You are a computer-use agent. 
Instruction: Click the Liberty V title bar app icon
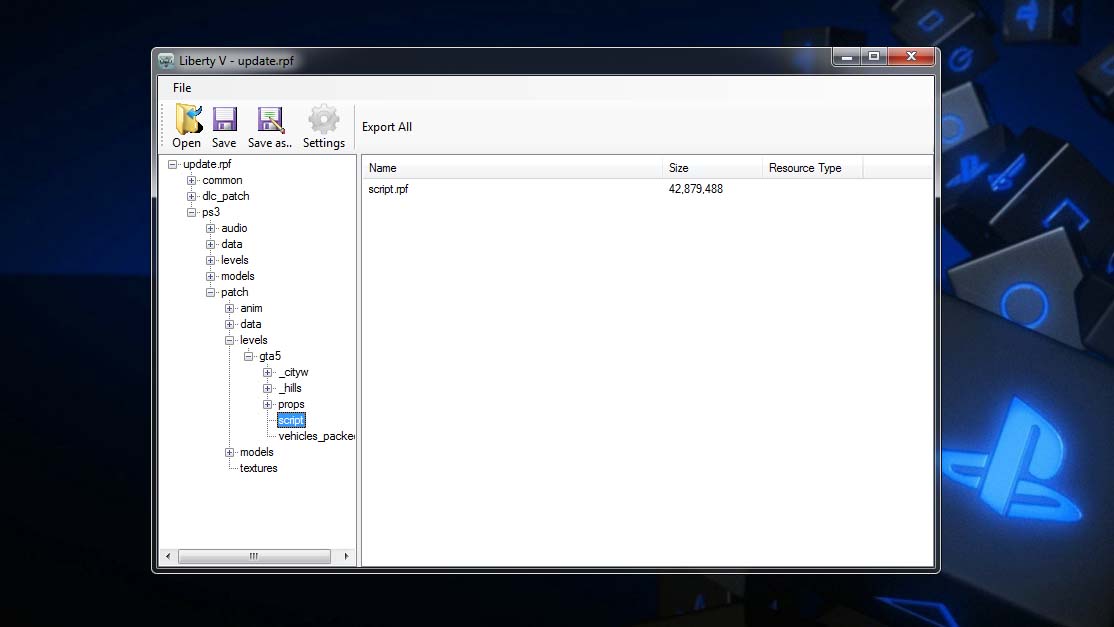coord(166,61)
